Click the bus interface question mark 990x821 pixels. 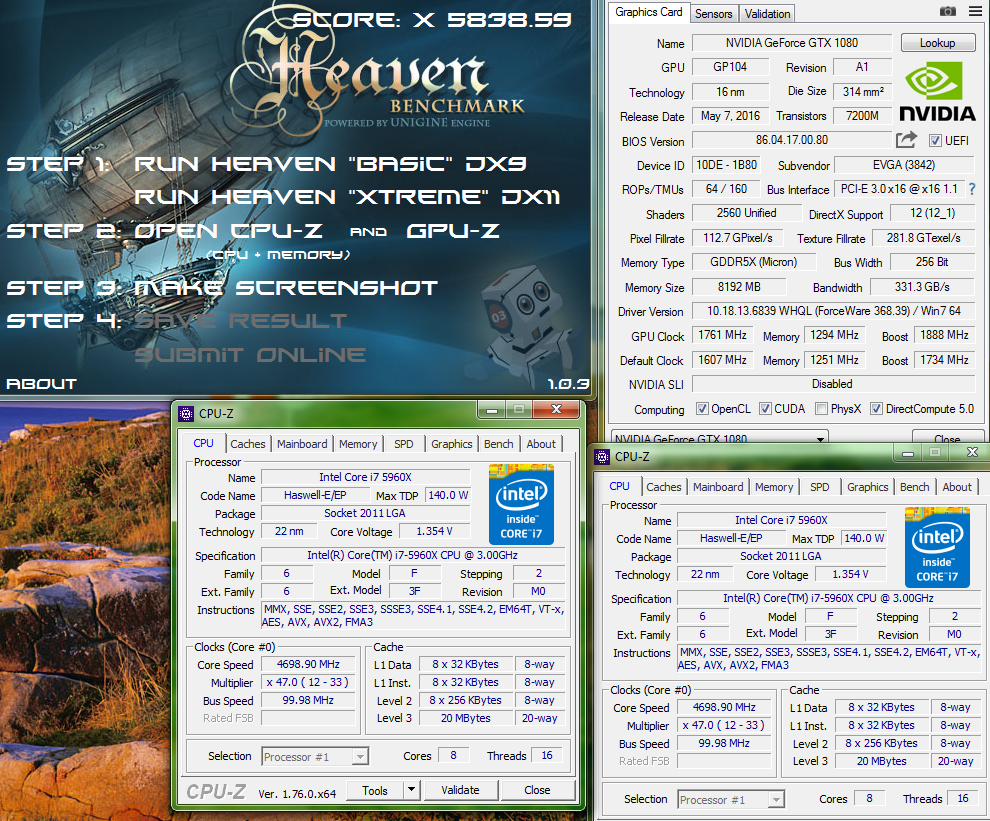(972, 189)
